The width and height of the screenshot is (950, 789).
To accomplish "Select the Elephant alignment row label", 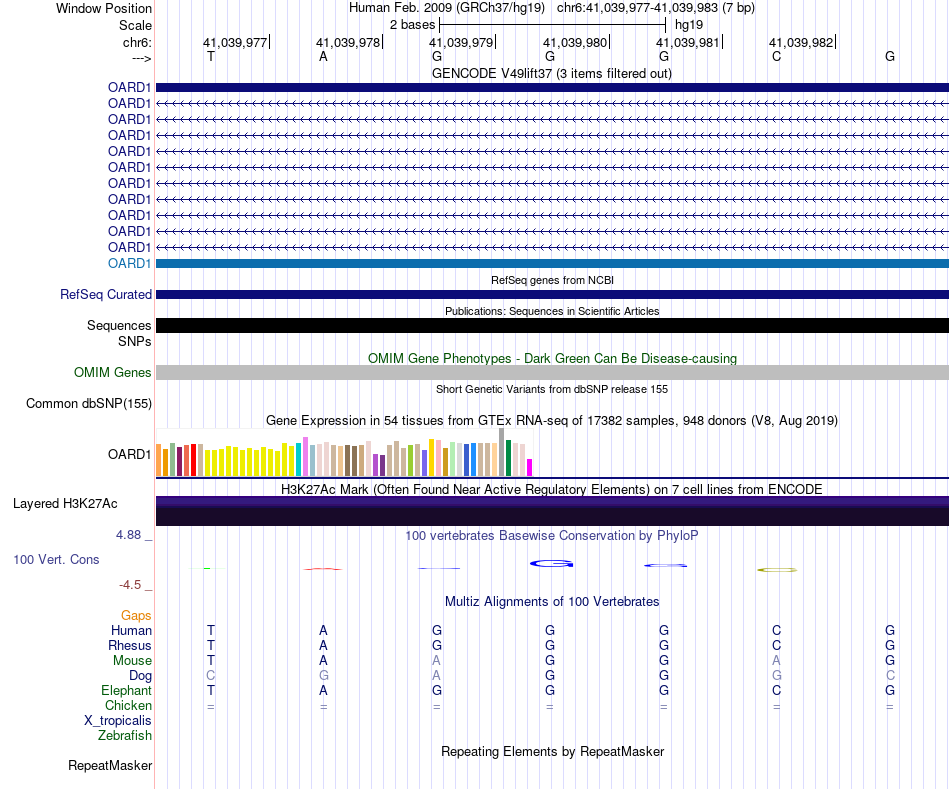I will (x=126, y=690).
